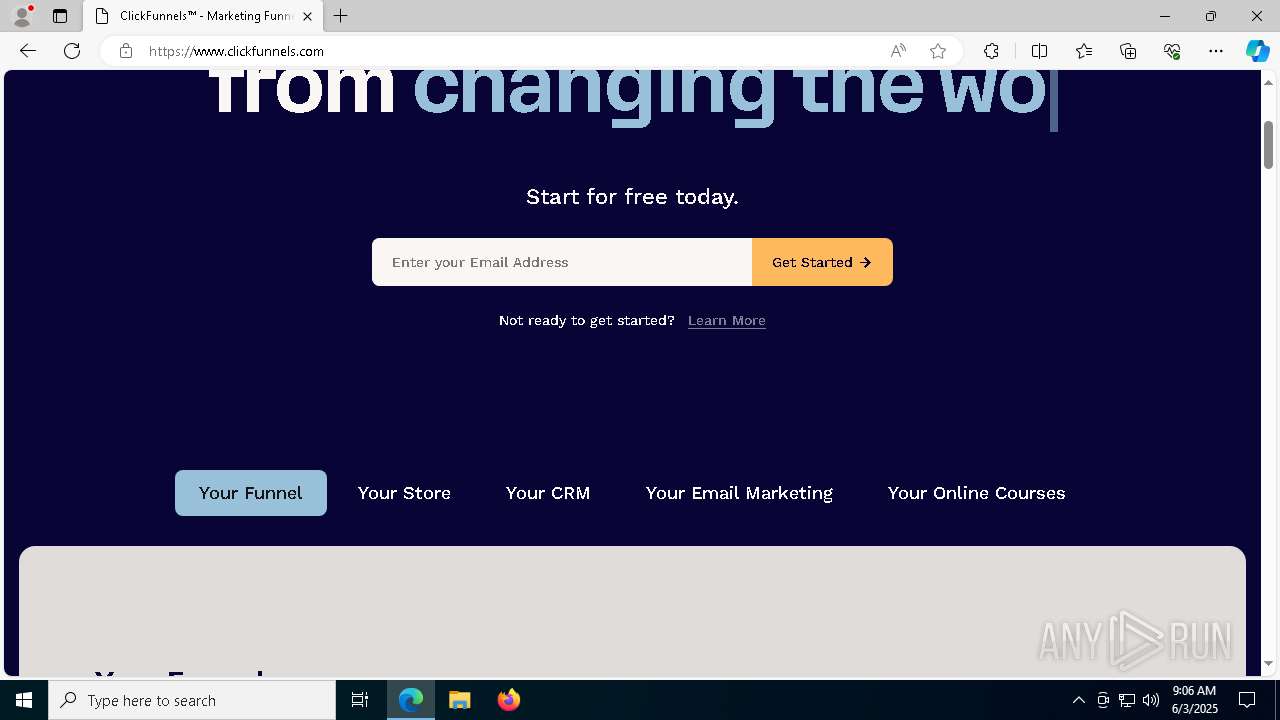Open the notification center icon
This screenshot has height=720, width=1280.
coord(1247,700)
